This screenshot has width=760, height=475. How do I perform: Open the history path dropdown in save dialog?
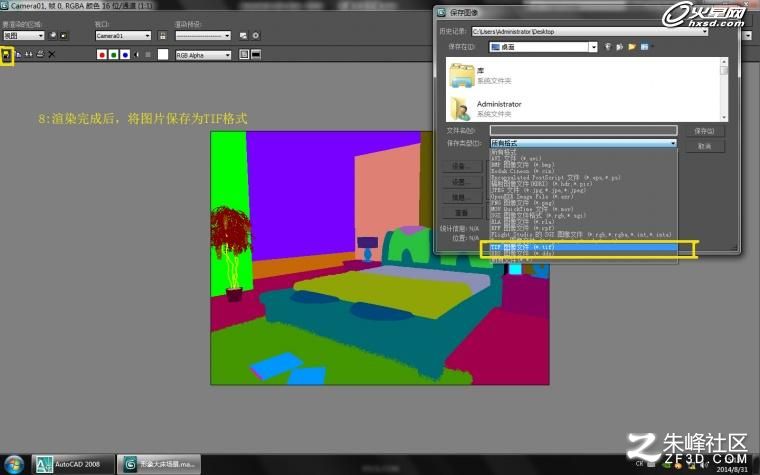pos(589,32)
